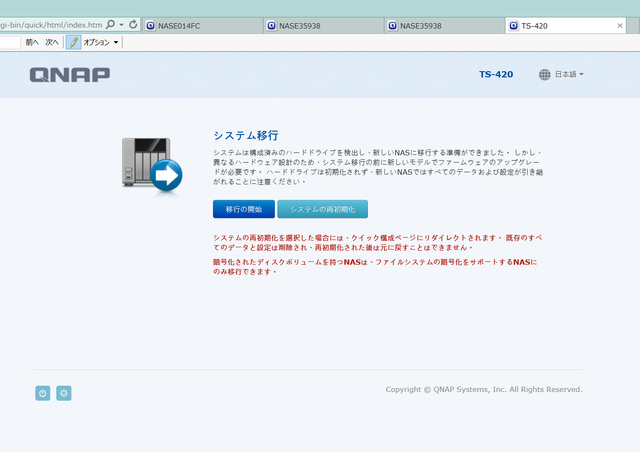
Task: Click the TS-420 model name in header
Action: 496,74
